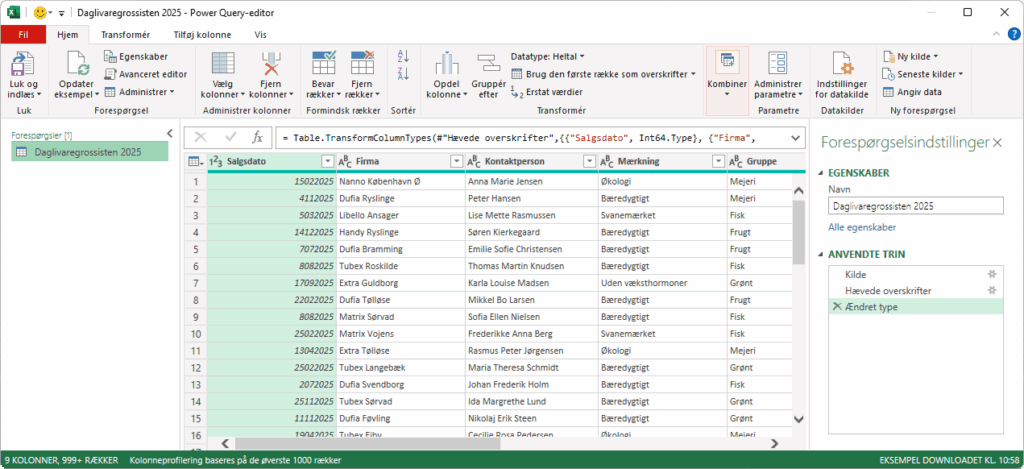Select the cell Nanno København Ø
Image resolution: width=1024 pixels, height=469 pixels.
[x=400, y=181]
